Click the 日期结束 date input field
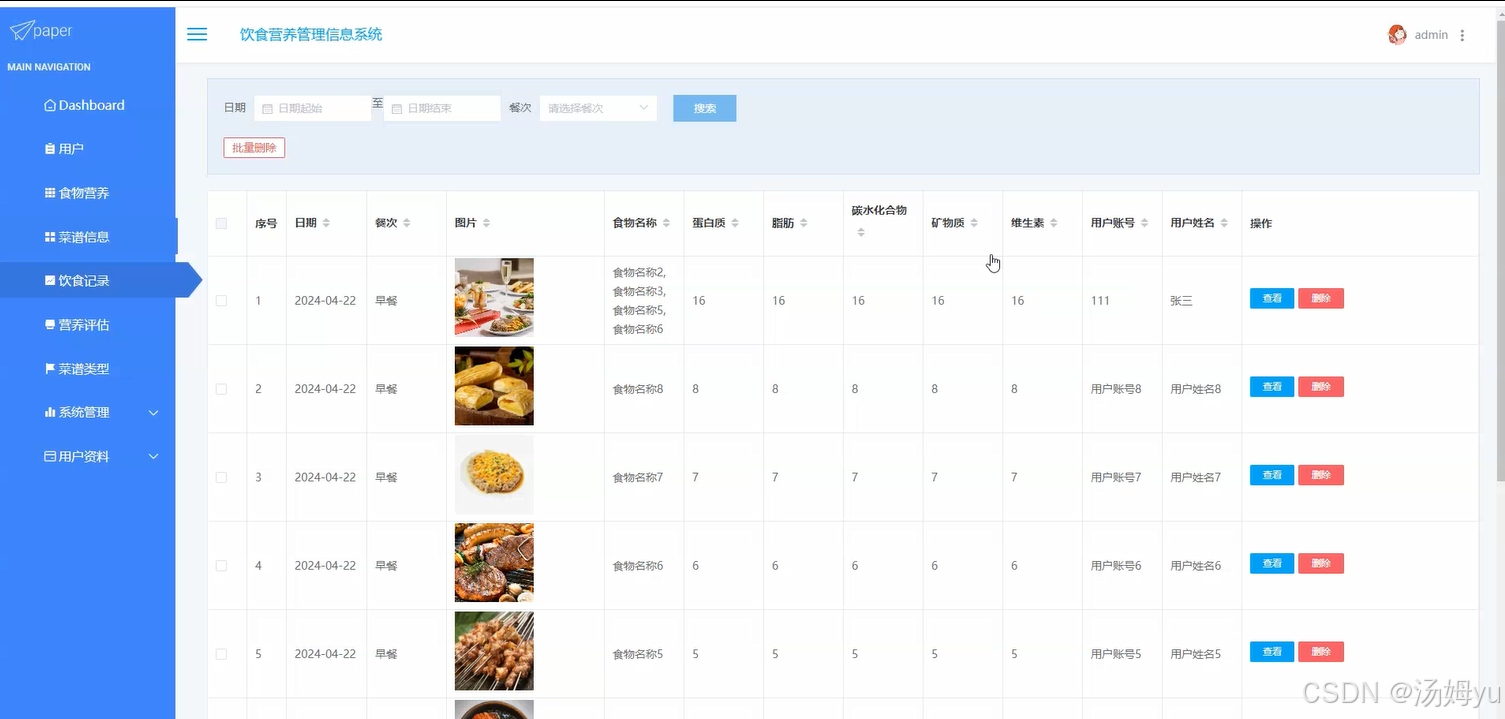1505x719 pixels. tap(442, 108)
